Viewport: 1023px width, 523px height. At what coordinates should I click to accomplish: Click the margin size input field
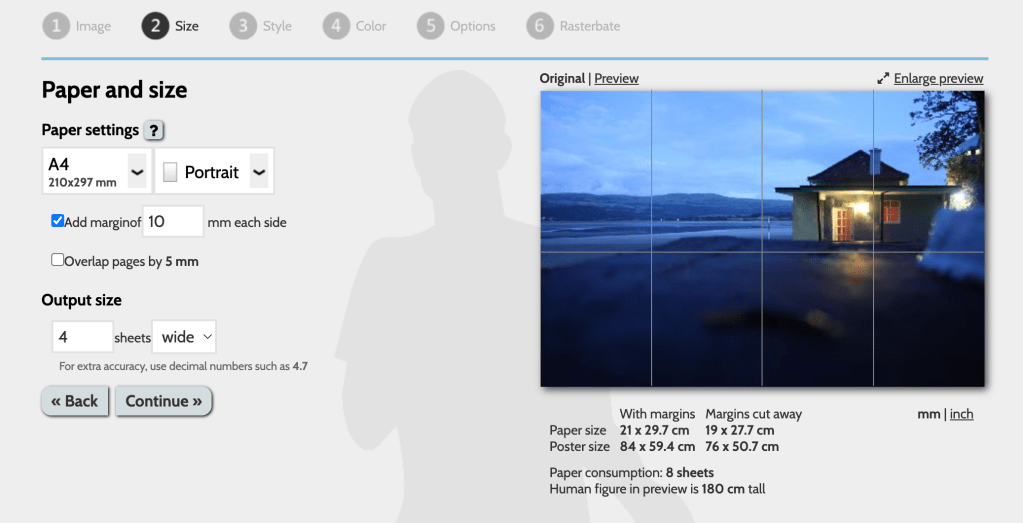172,221
